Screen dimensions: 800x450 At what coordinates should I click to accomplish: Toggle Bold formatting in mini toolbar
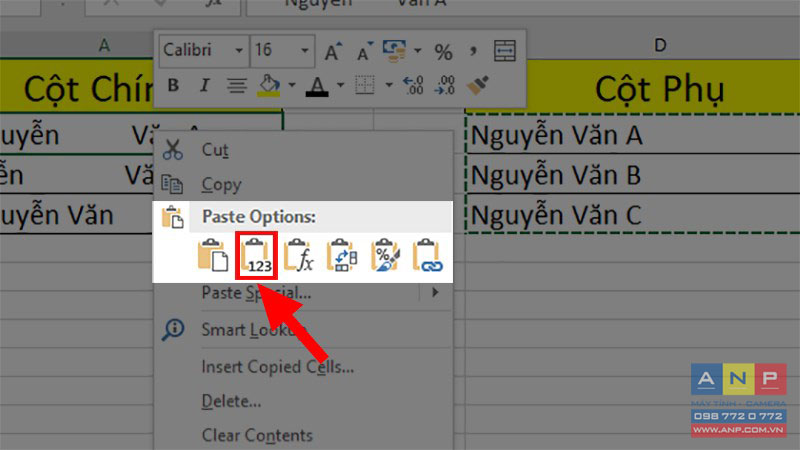173,85
